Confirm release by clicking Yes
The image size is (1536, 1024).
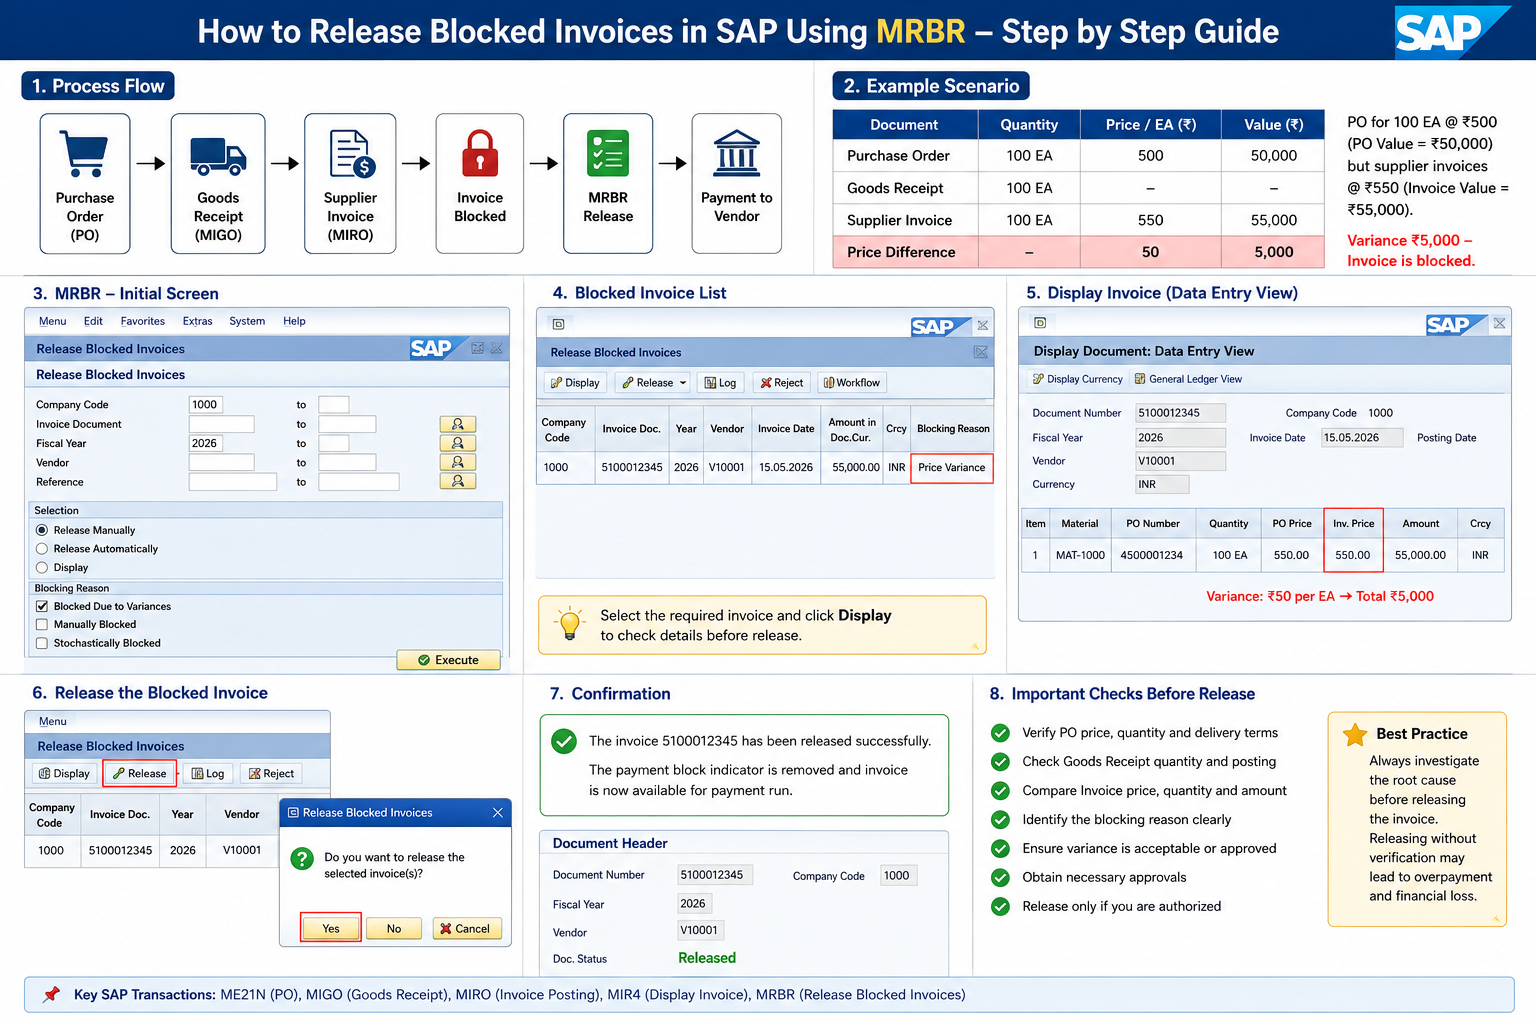pyautogui.click(x=331, y=928)
